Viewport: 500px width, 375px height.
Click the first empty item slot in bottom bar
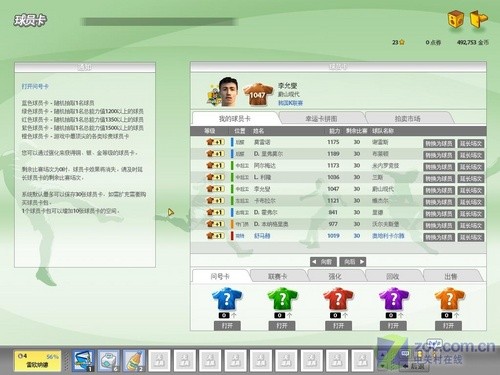[x=159, y=360]
